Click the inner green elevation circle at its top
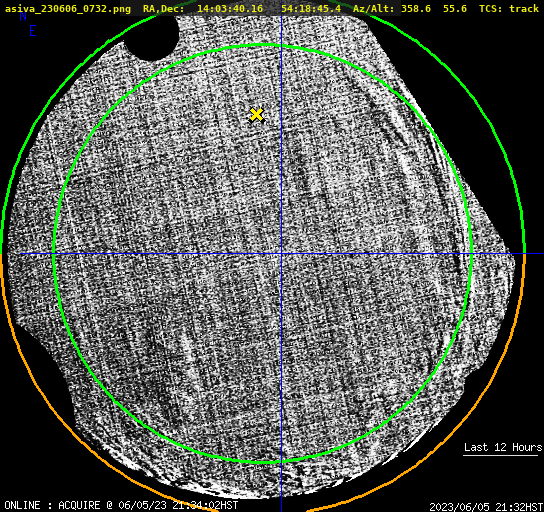Viewport: 544px width, 512px height. (263, 45)
